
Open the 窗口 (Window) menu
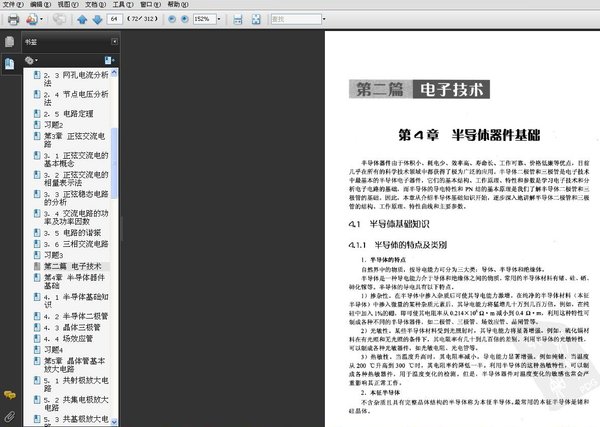151,4
